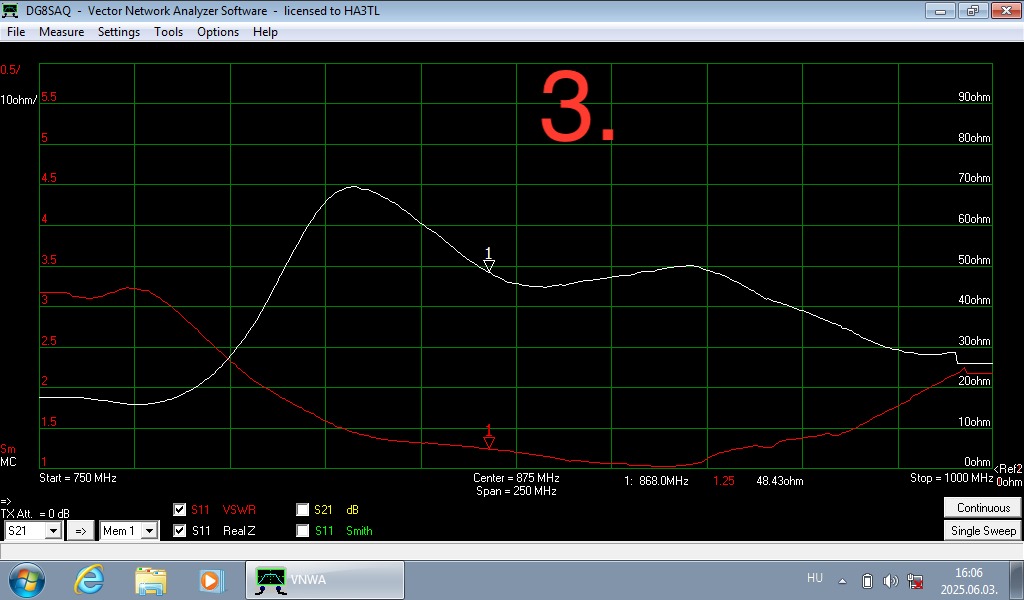1024x600 pixels.
Task: Show hidden system tray icons arrow
Action: click(x=842, y=580)
